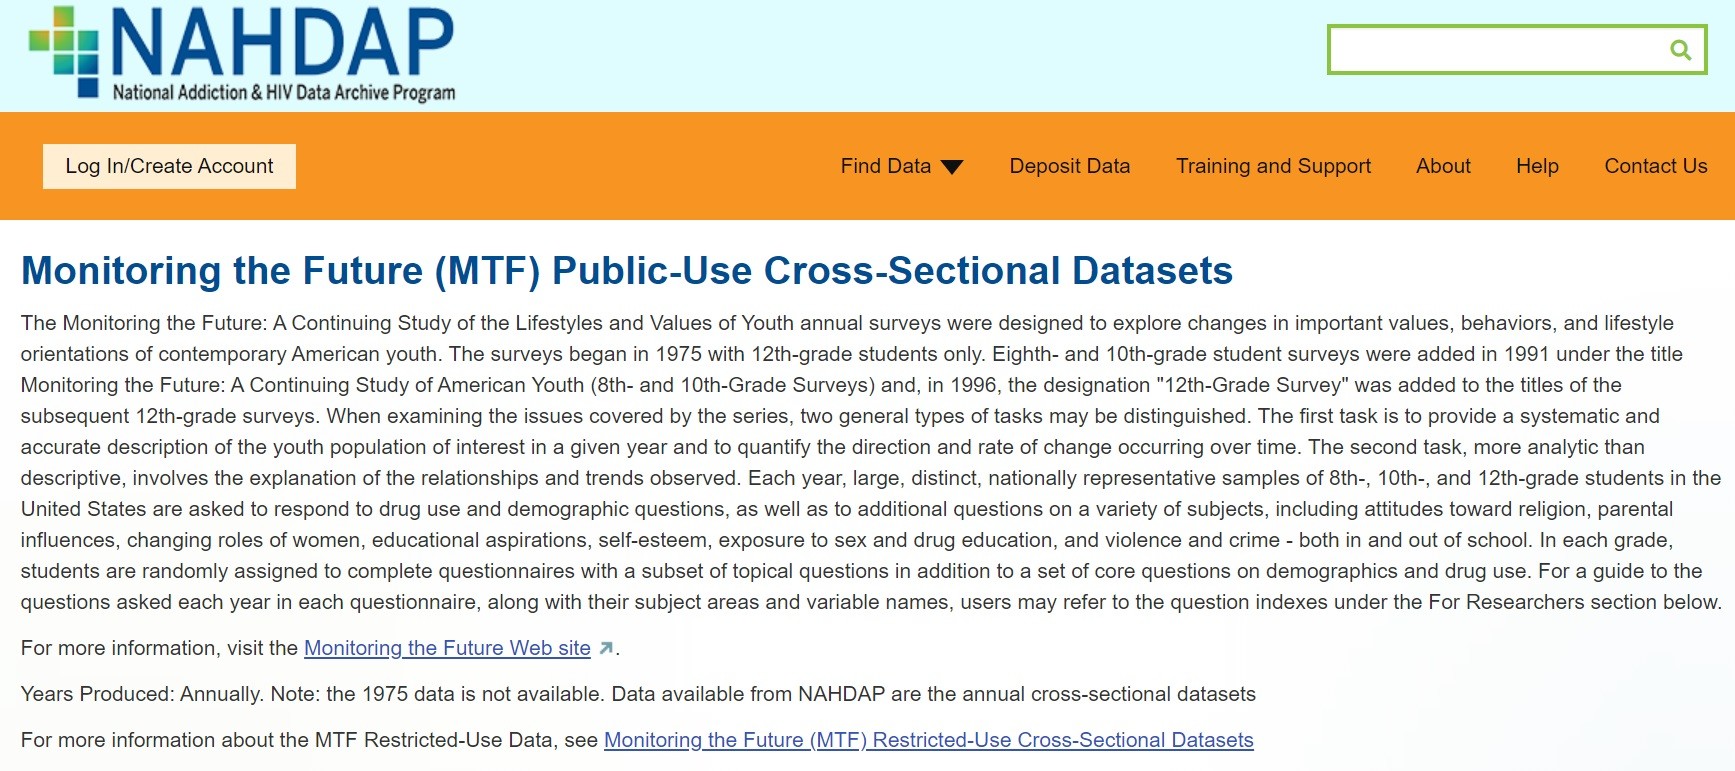Open the Help menu item
Viewport: 1735px width, 771px height.
click(x=1537, y=166)
